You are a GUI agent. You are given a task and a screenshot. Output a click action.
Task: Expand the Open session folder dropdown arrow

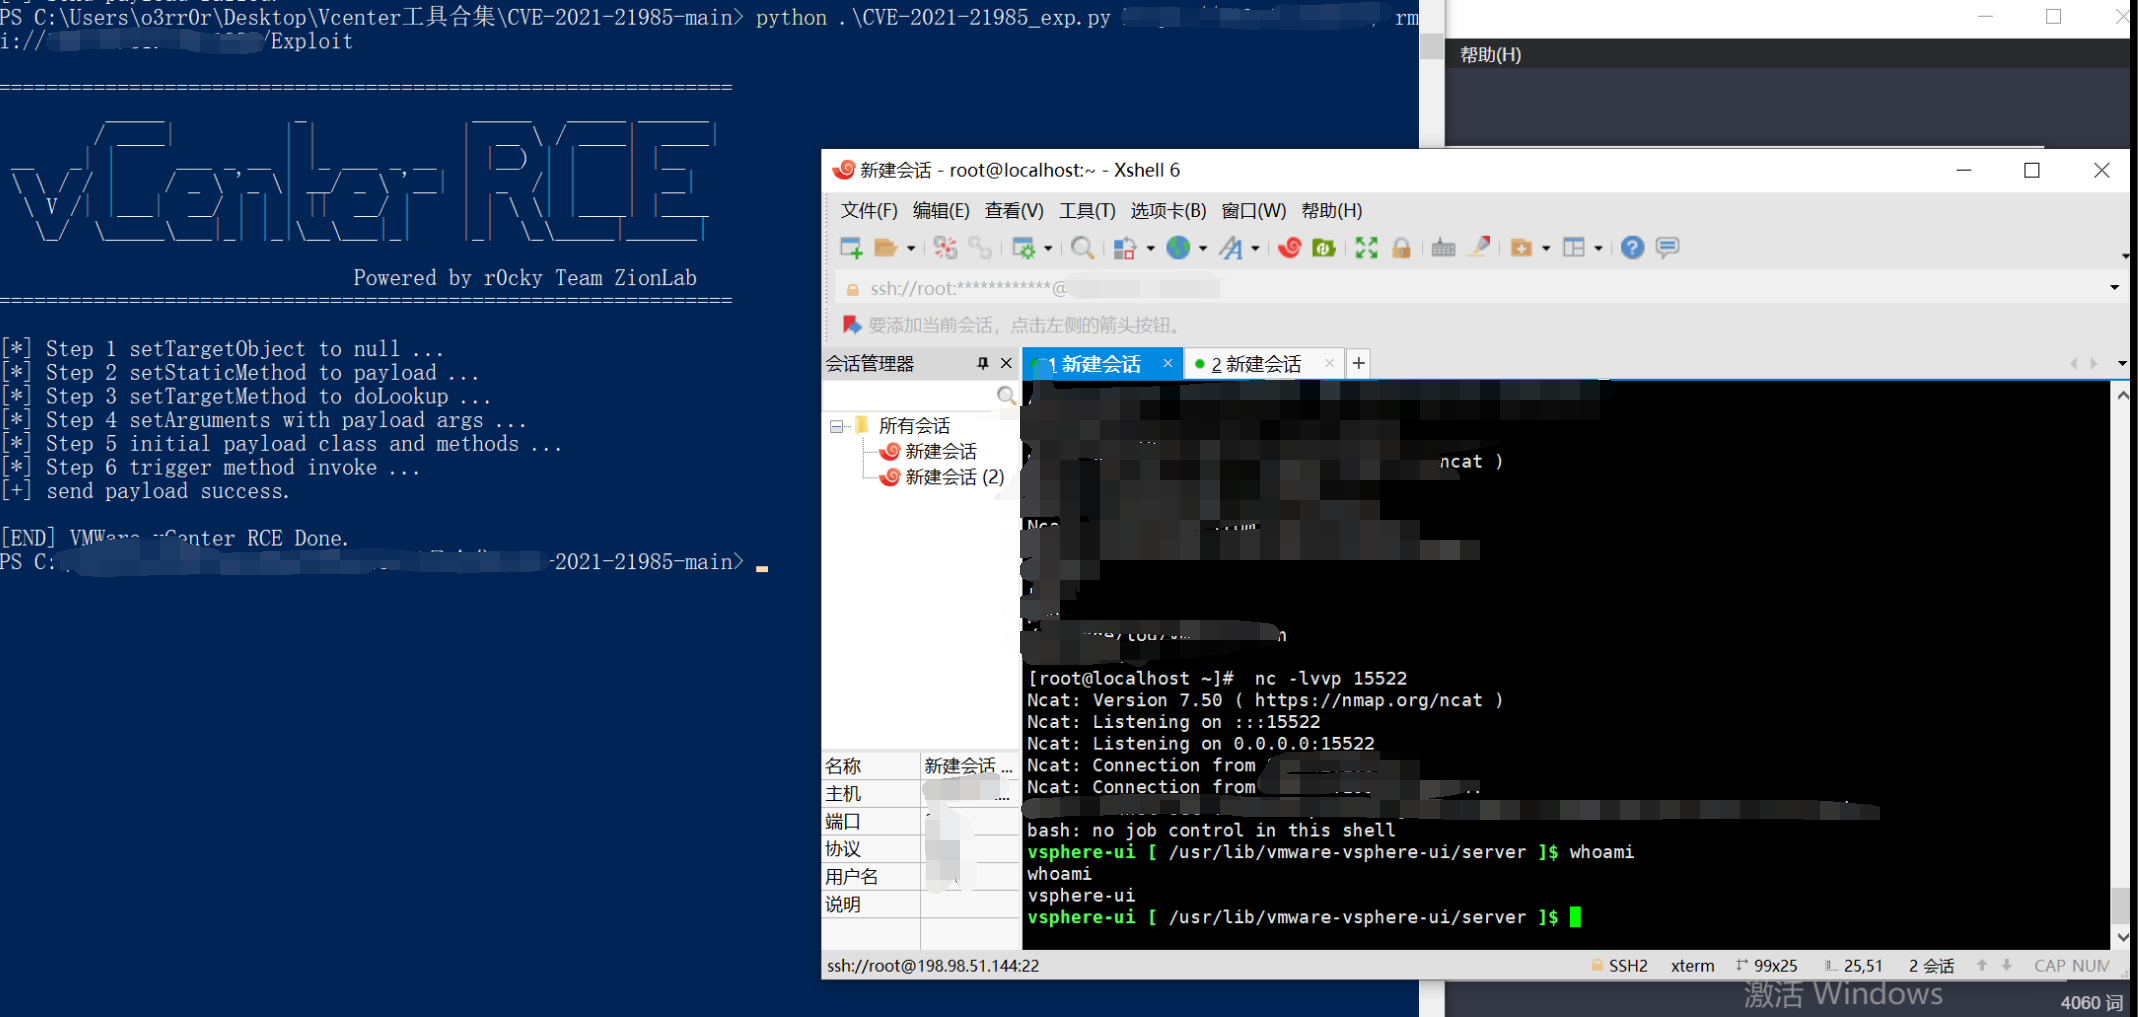911,249
